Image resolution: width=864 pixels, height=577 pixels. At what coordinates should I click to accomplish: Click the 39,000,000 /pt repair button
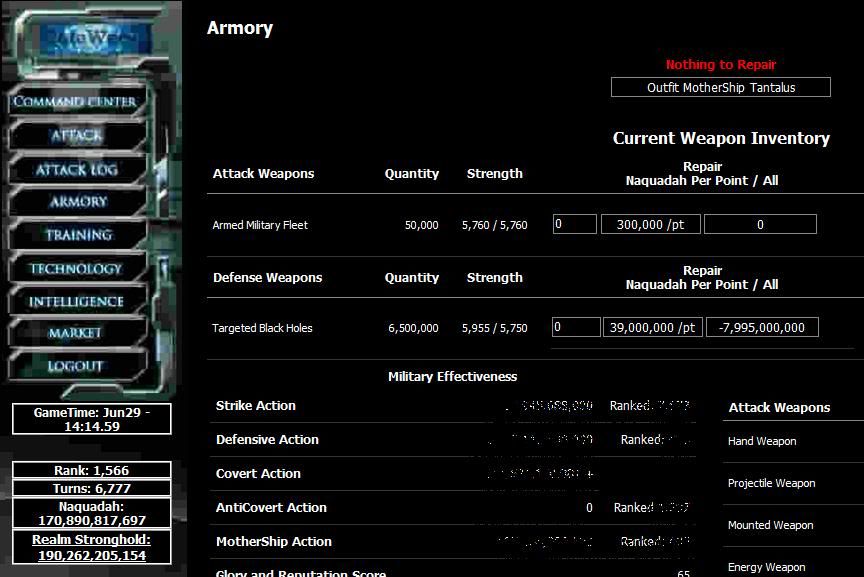(x=652, y=328)
